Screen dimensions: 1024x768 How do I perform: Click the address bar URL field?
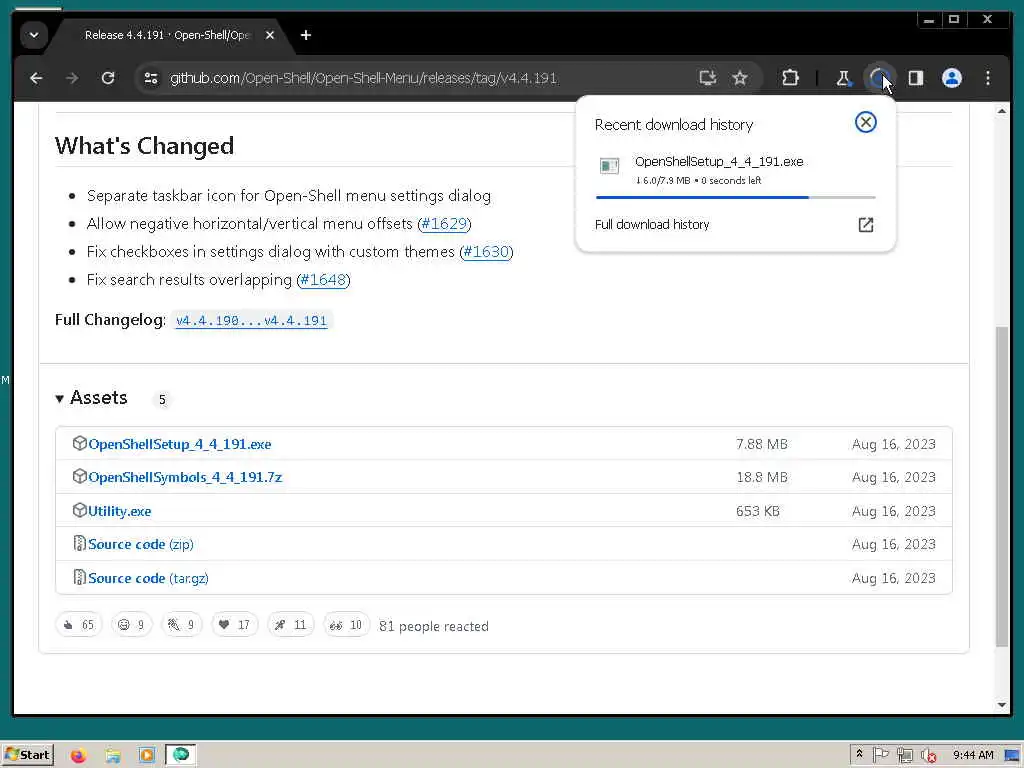tap(363, 78)
